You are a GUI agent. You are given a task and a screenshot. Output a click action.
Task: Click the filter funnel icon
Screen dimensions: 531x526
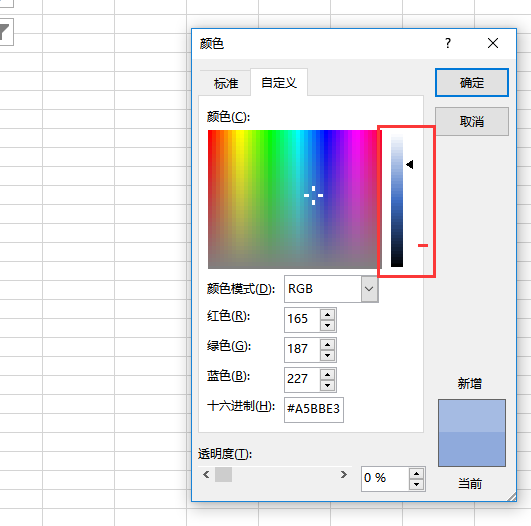click(x=5, y=32)
